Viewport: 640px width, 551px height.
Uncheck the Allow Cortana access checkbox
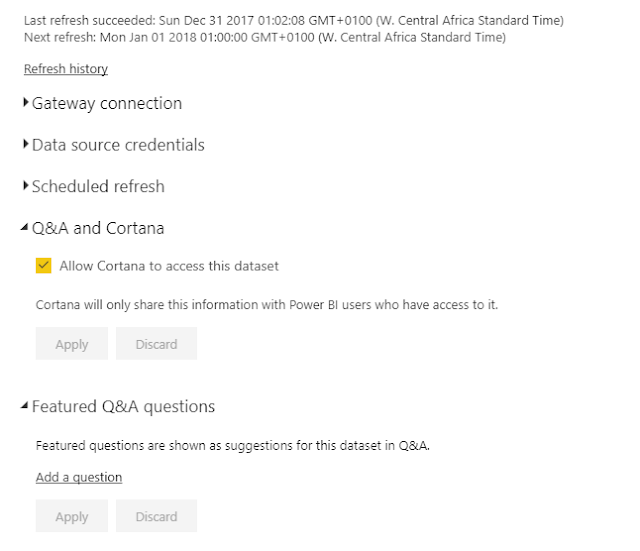point(43,266)
